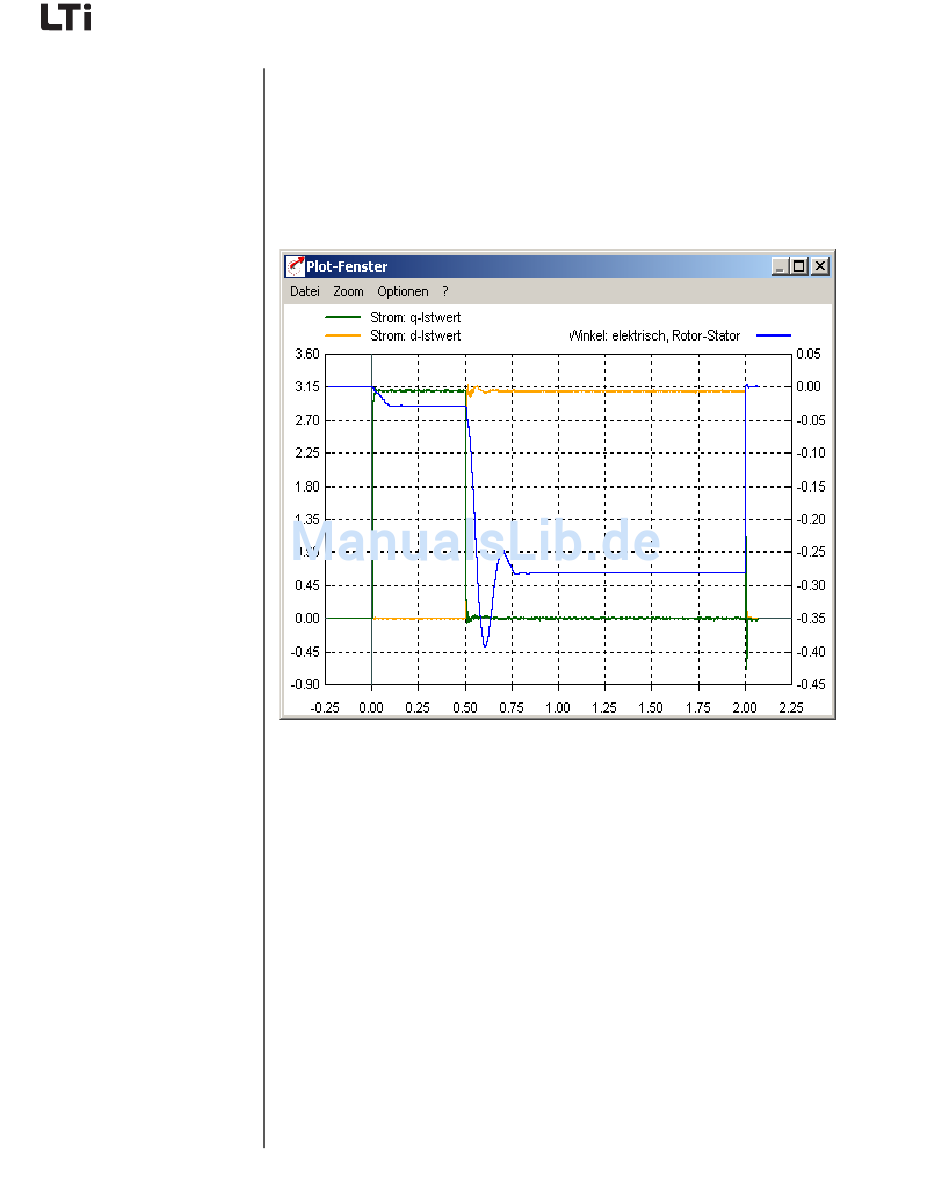Open the Zoom menu

click(x=348, y=292)
